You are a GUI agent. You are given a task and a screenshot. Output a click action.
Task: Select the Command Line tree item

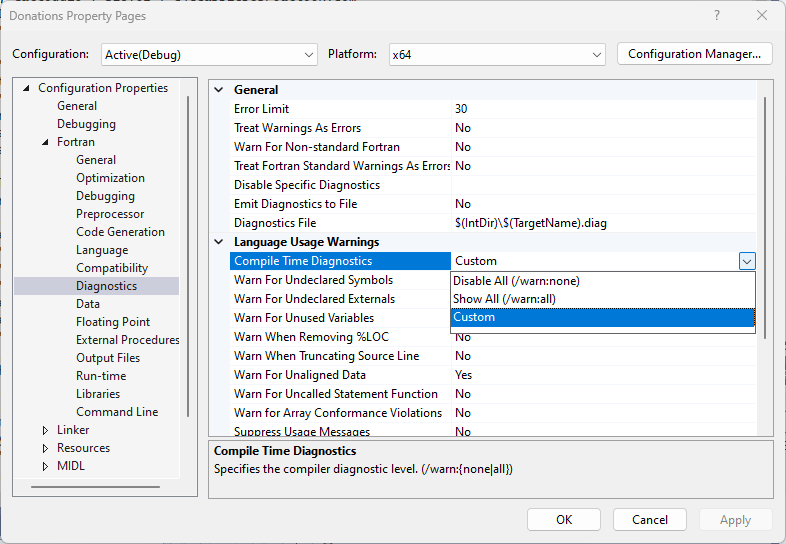(x=116, y=412)
